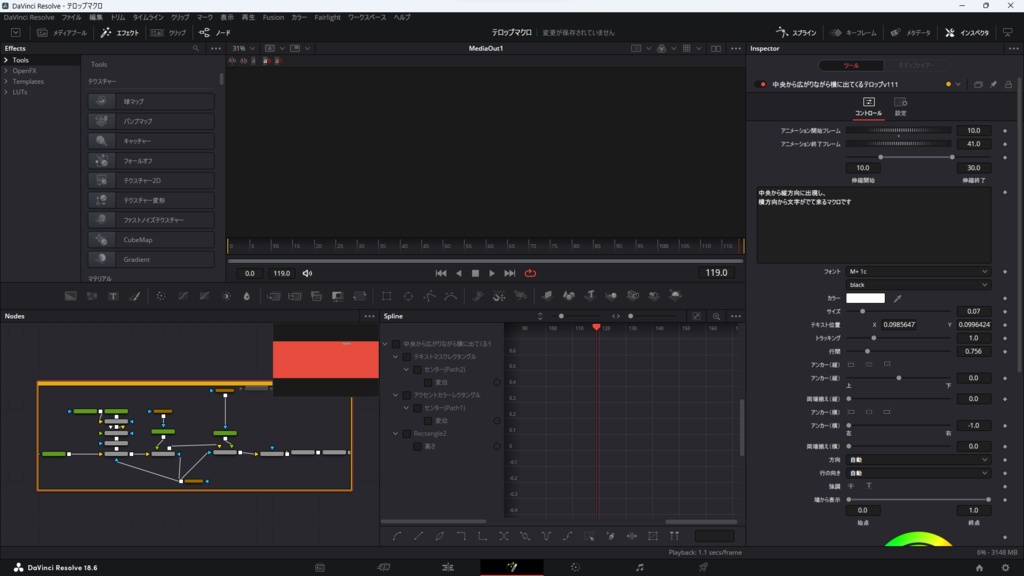Check the テキストマスクレクタングル spline checkbox
The image size is (1024, 576).
coord(406,357)
